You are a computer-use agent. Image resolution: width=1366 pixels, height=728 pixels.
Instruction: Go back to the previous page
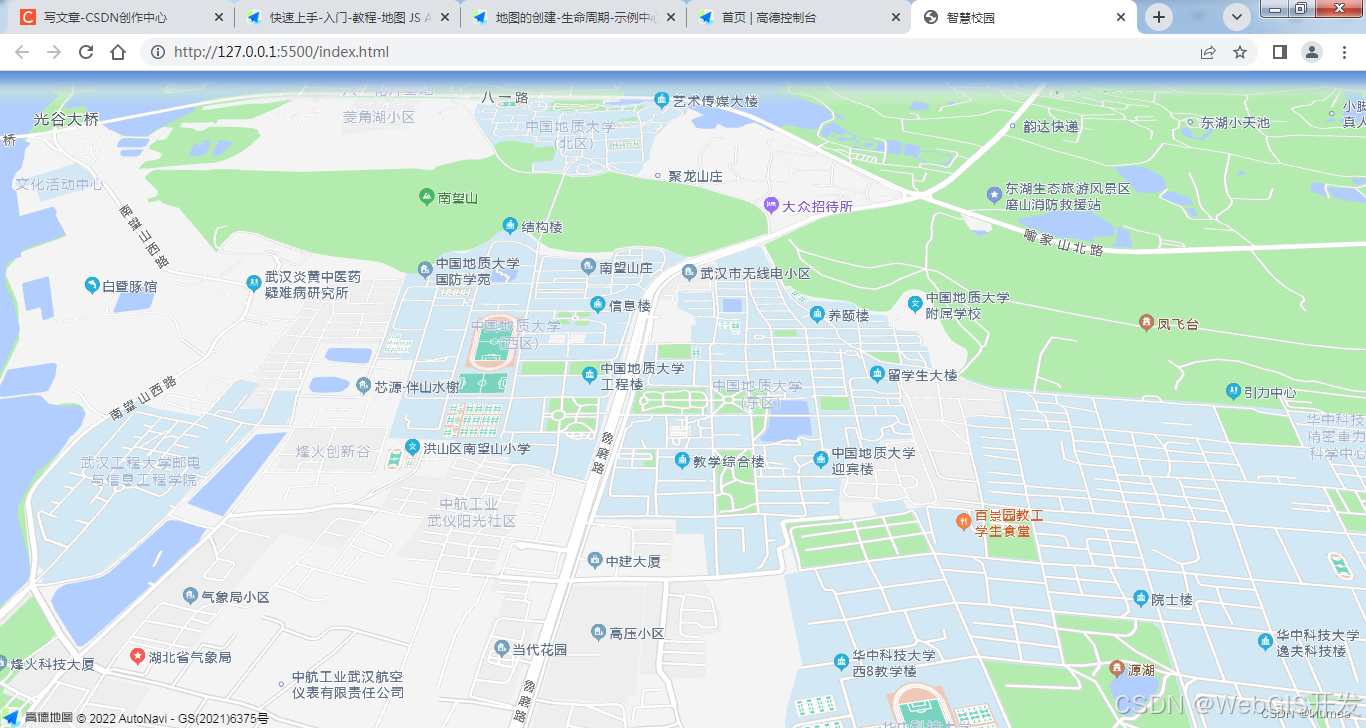click(22, 52)
